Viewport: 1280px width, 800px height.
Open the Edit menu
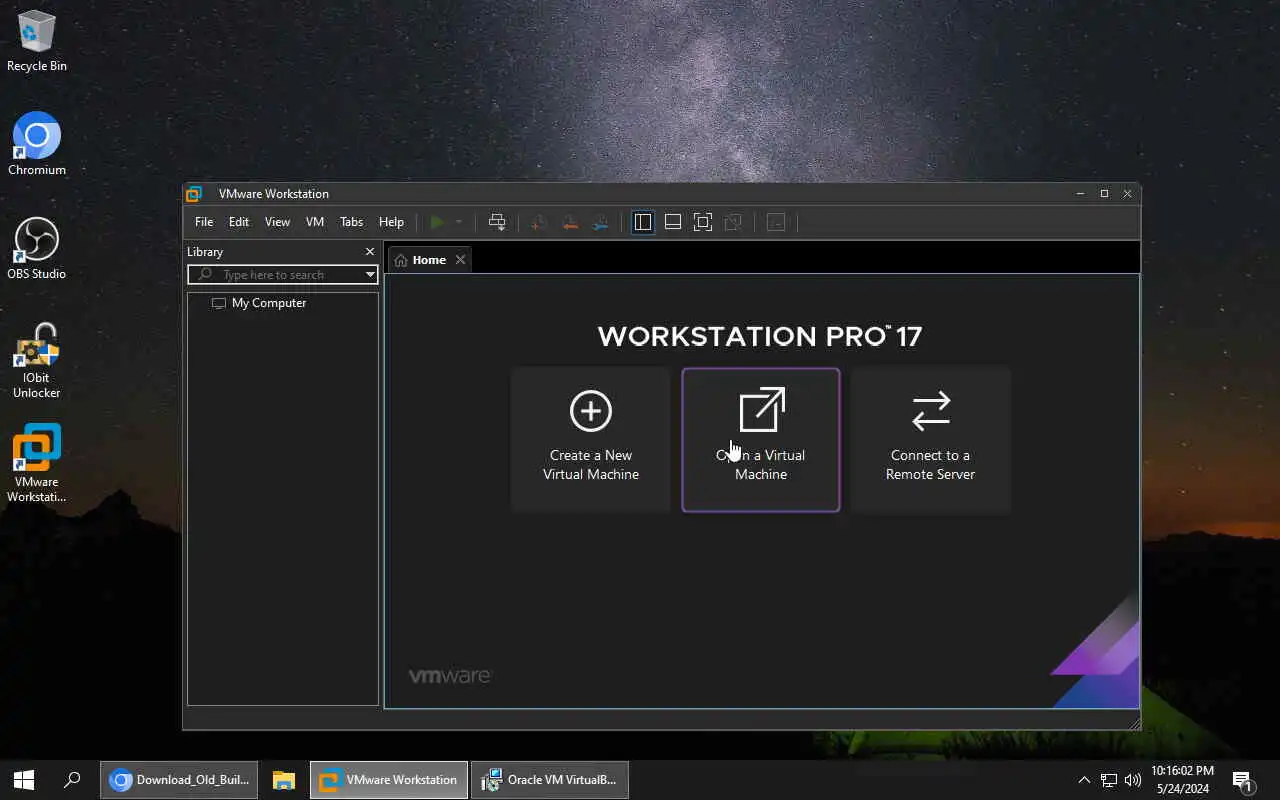pyautogui.click(x=239, y=222)
